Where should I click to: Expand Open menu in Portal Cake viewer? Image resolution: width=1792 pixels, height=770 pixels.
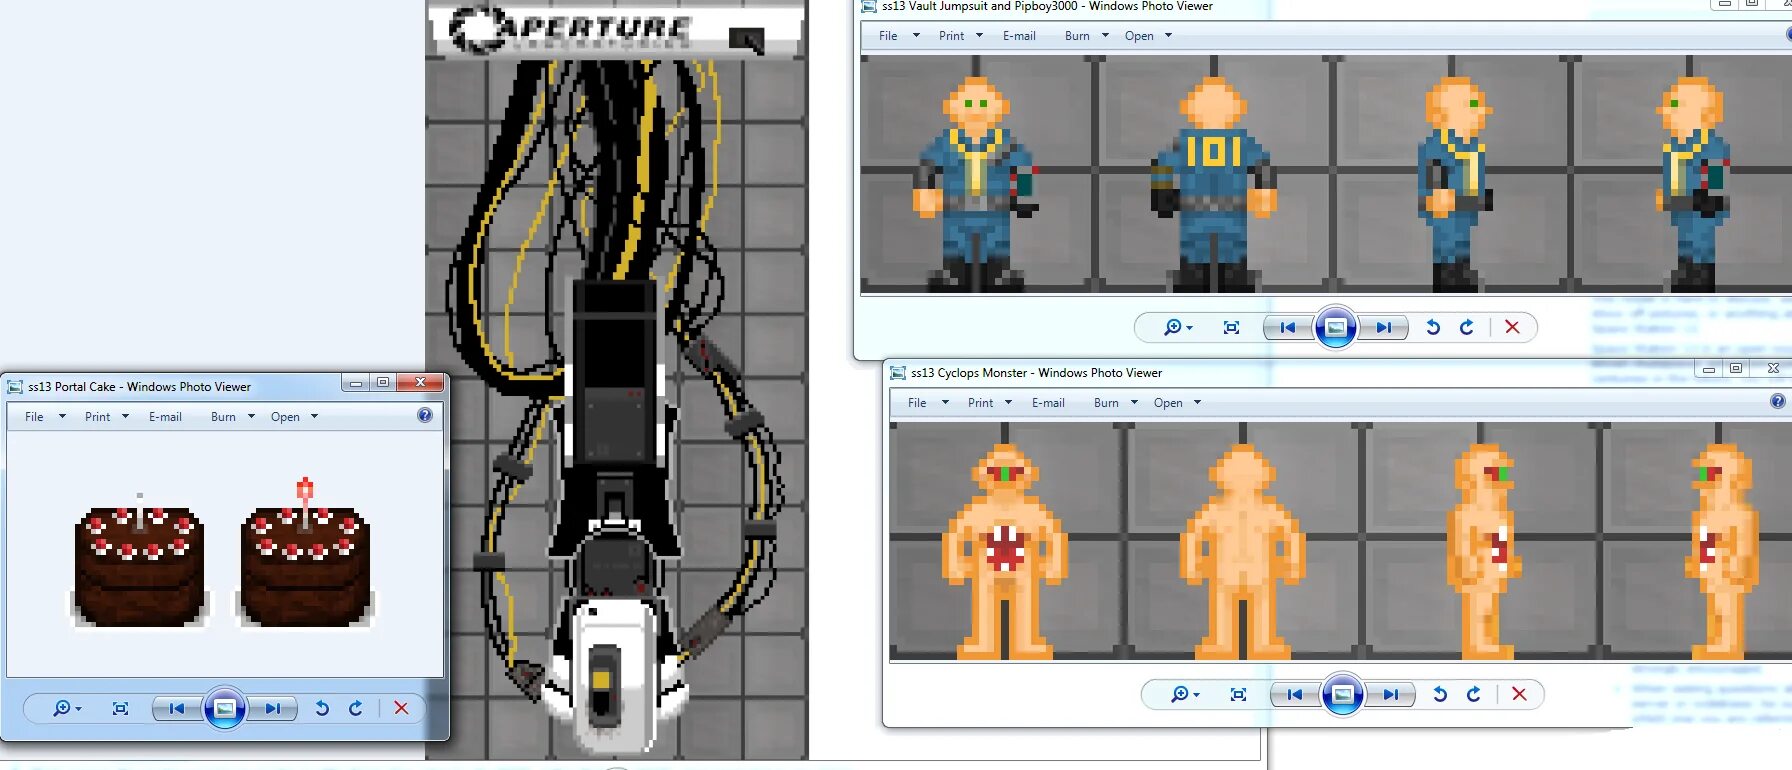pos(314,417)
